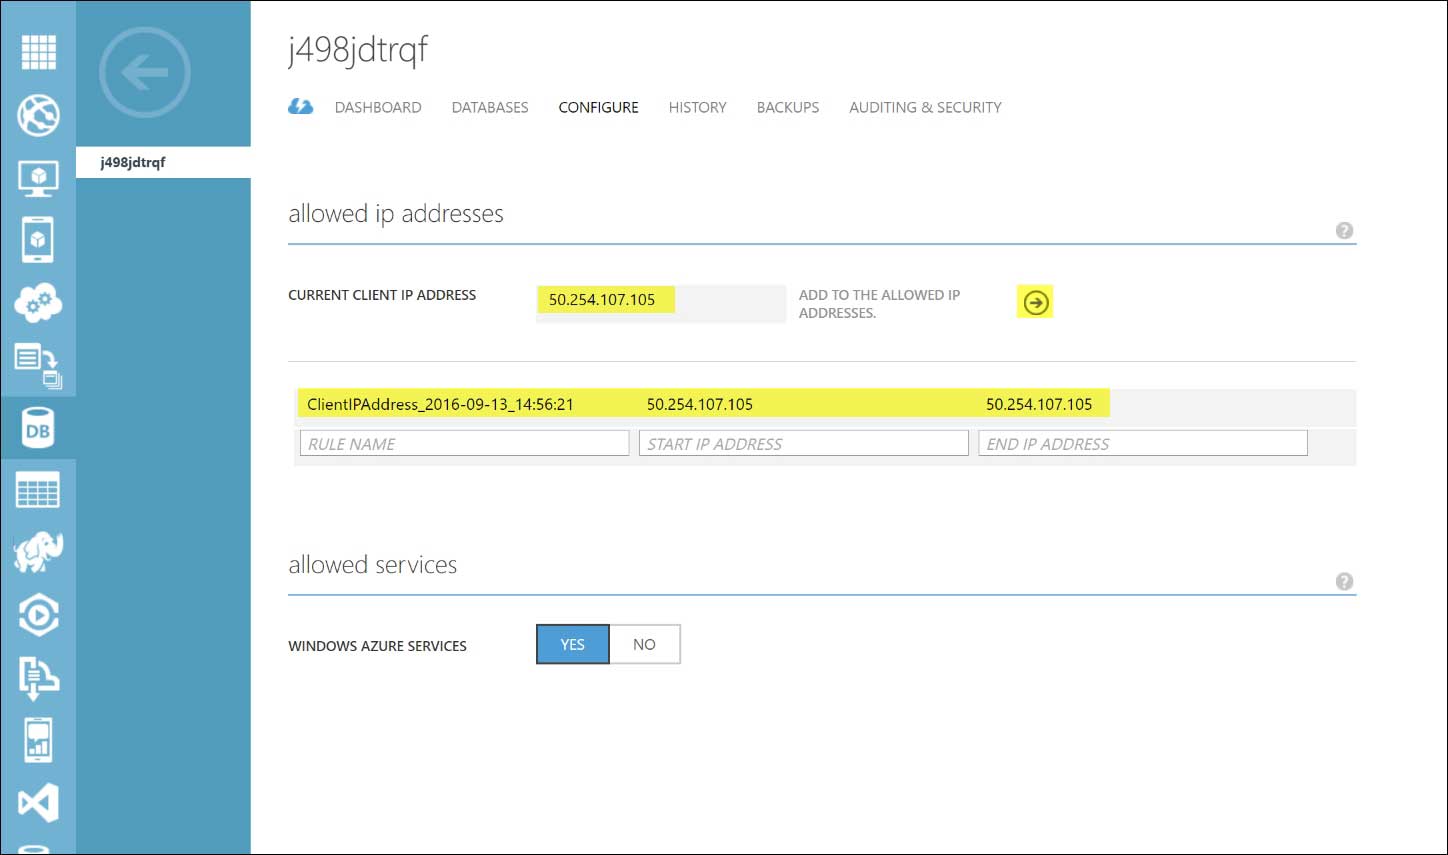Open the Visual Studio Team Services icon

click(38, 802)
